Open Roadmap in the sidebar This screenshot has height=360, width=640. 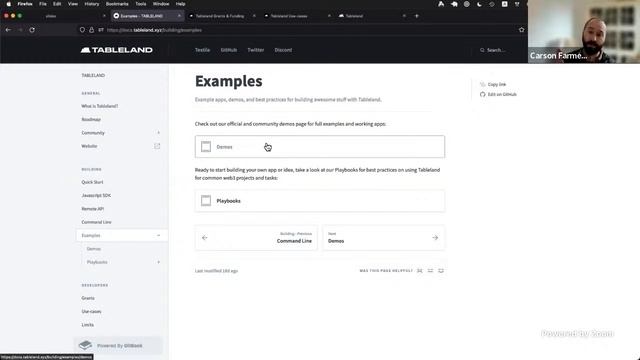91,120
